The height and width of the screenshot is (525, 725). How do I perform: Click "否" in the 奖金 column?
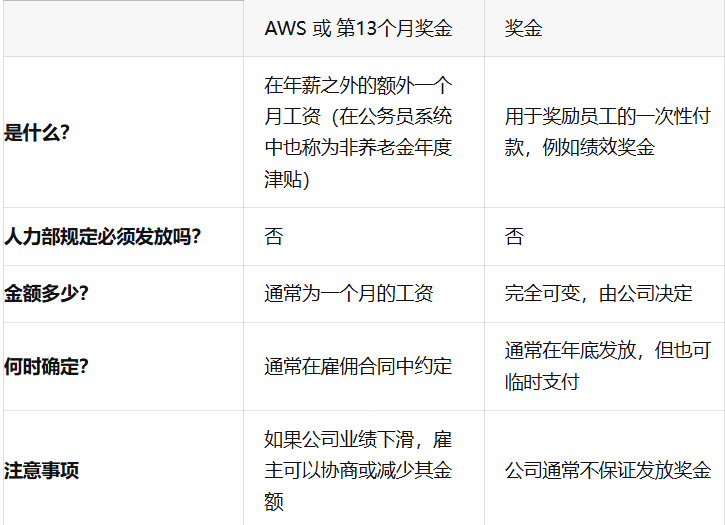pos(514,237)
